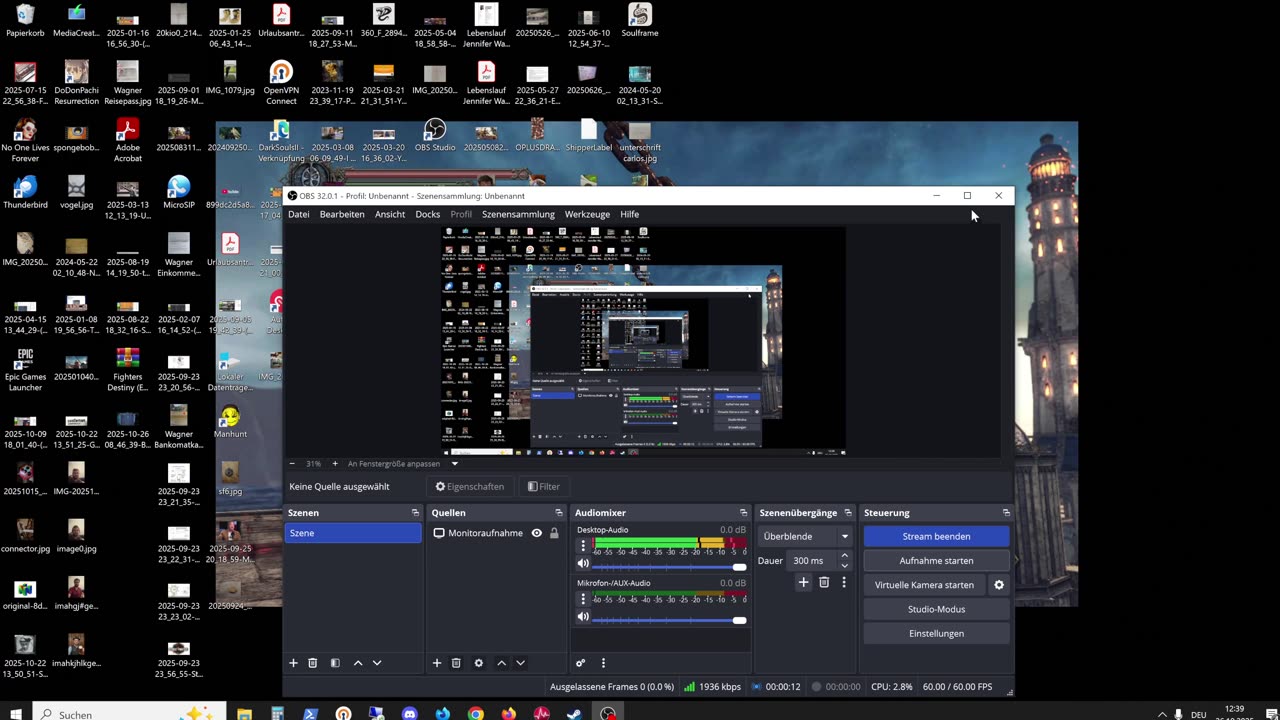Open the Werkzeuge menu
The image size is (1280, 720).
click(587, 214)
